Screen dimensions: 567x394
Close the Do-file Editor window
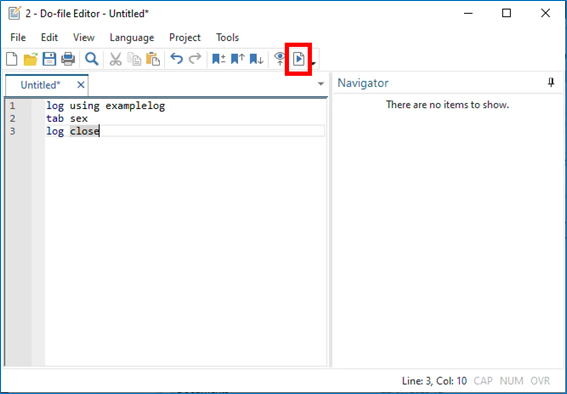pos(545,13)
